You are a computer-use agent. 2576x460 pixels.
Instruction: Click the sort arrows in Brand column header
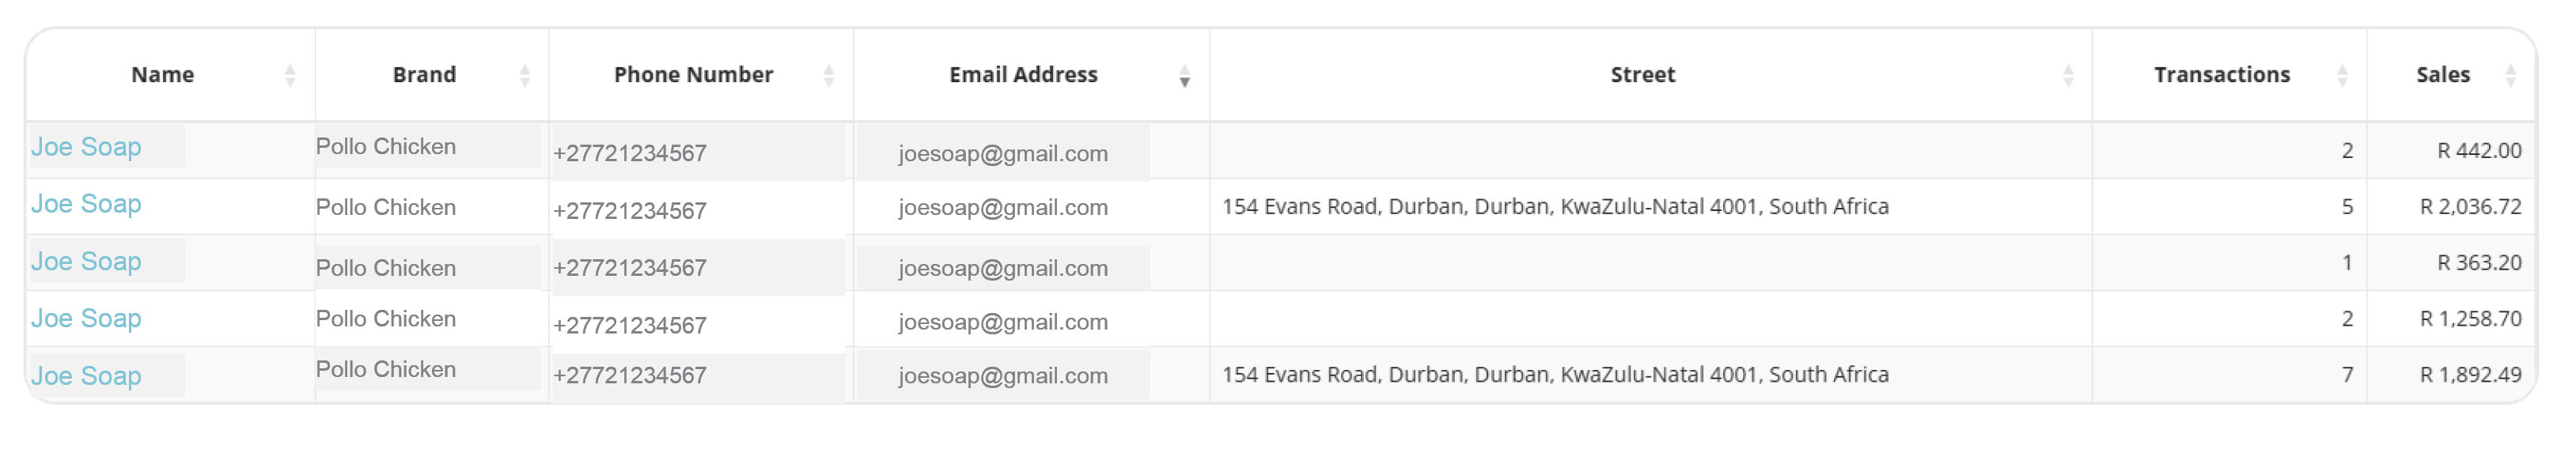[525, 76]
